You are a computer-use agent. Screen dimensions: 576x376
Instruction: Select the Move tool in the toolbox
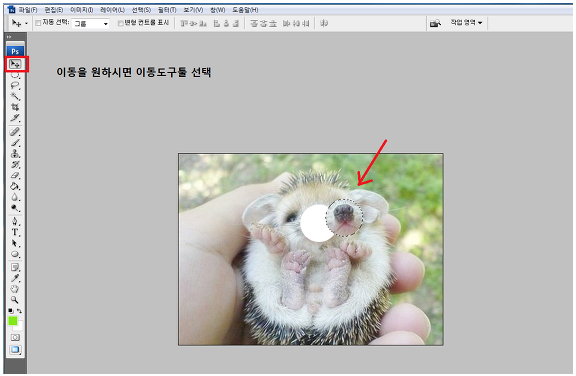(15, 64)
